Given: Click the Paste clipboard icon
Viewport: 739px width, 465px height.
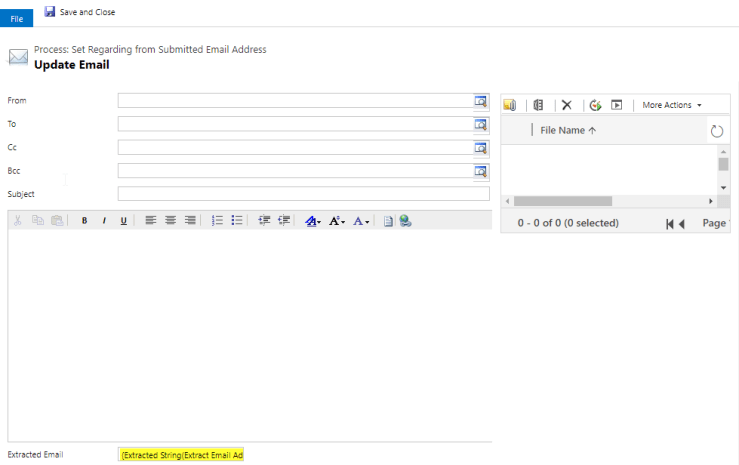Looking at the screenshot, I should tap(57, 220).
